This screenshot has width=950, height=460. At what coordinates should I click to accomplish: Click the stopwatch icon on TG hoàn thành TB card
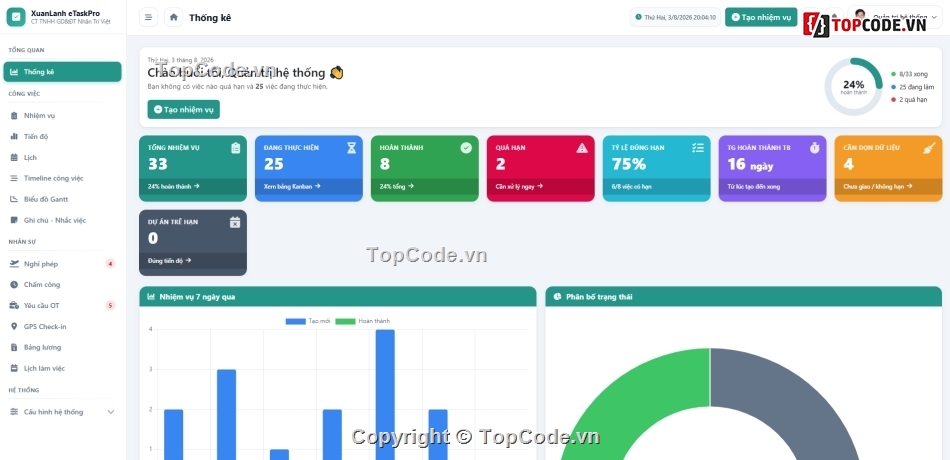(x=814, y=148)
